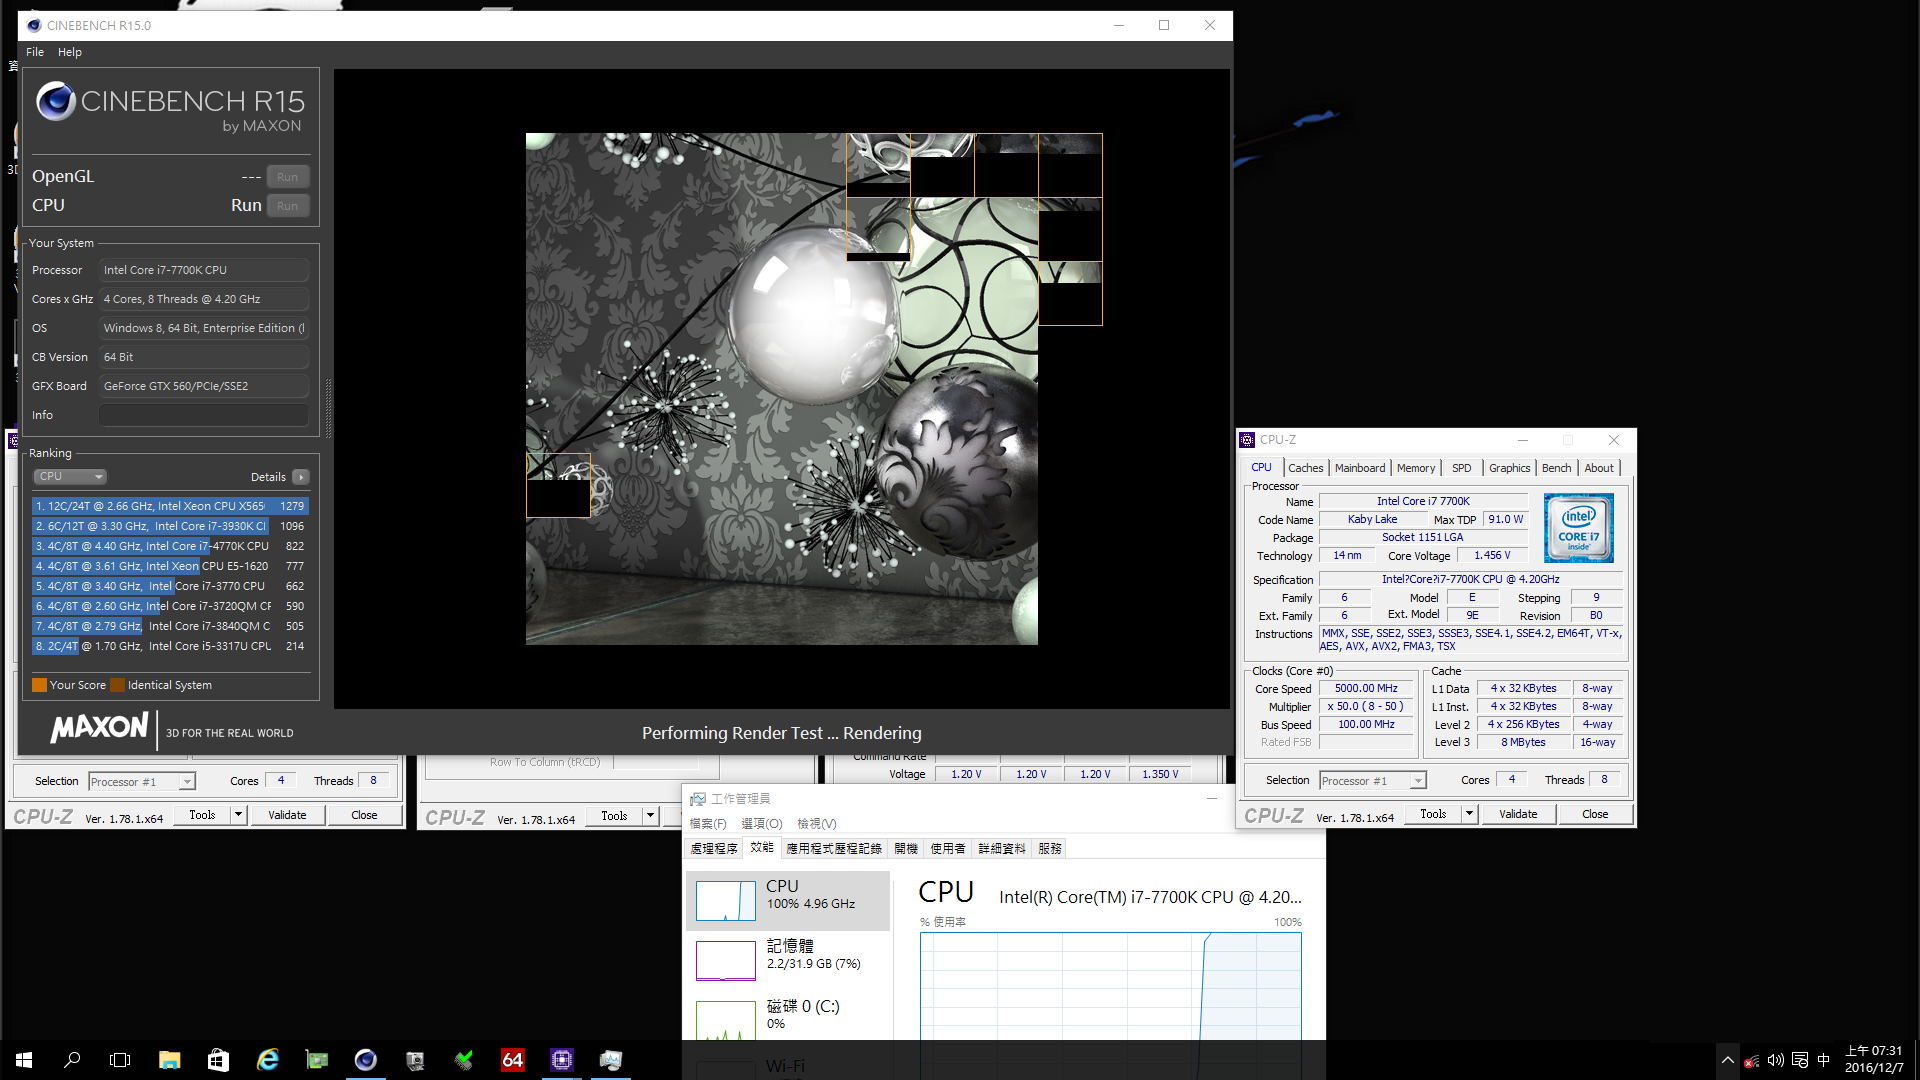Open the GPU card app on taskbar
The width and height of the screenshot is (1920, 1080).
coord(317,1060)
